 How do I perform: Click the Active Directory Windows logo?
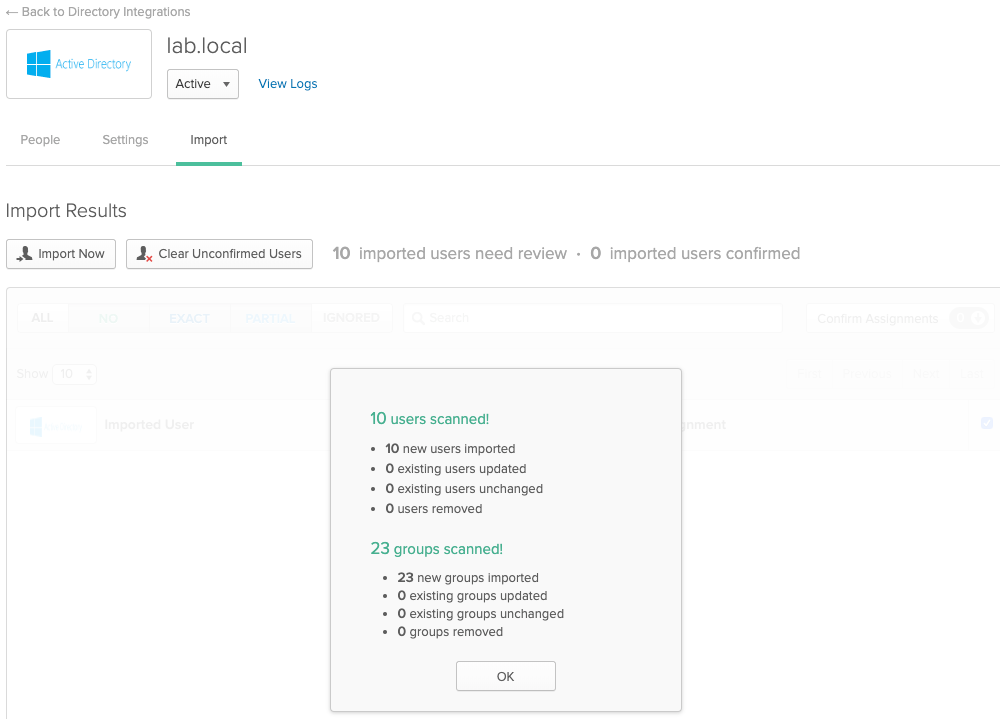point(39,64)
